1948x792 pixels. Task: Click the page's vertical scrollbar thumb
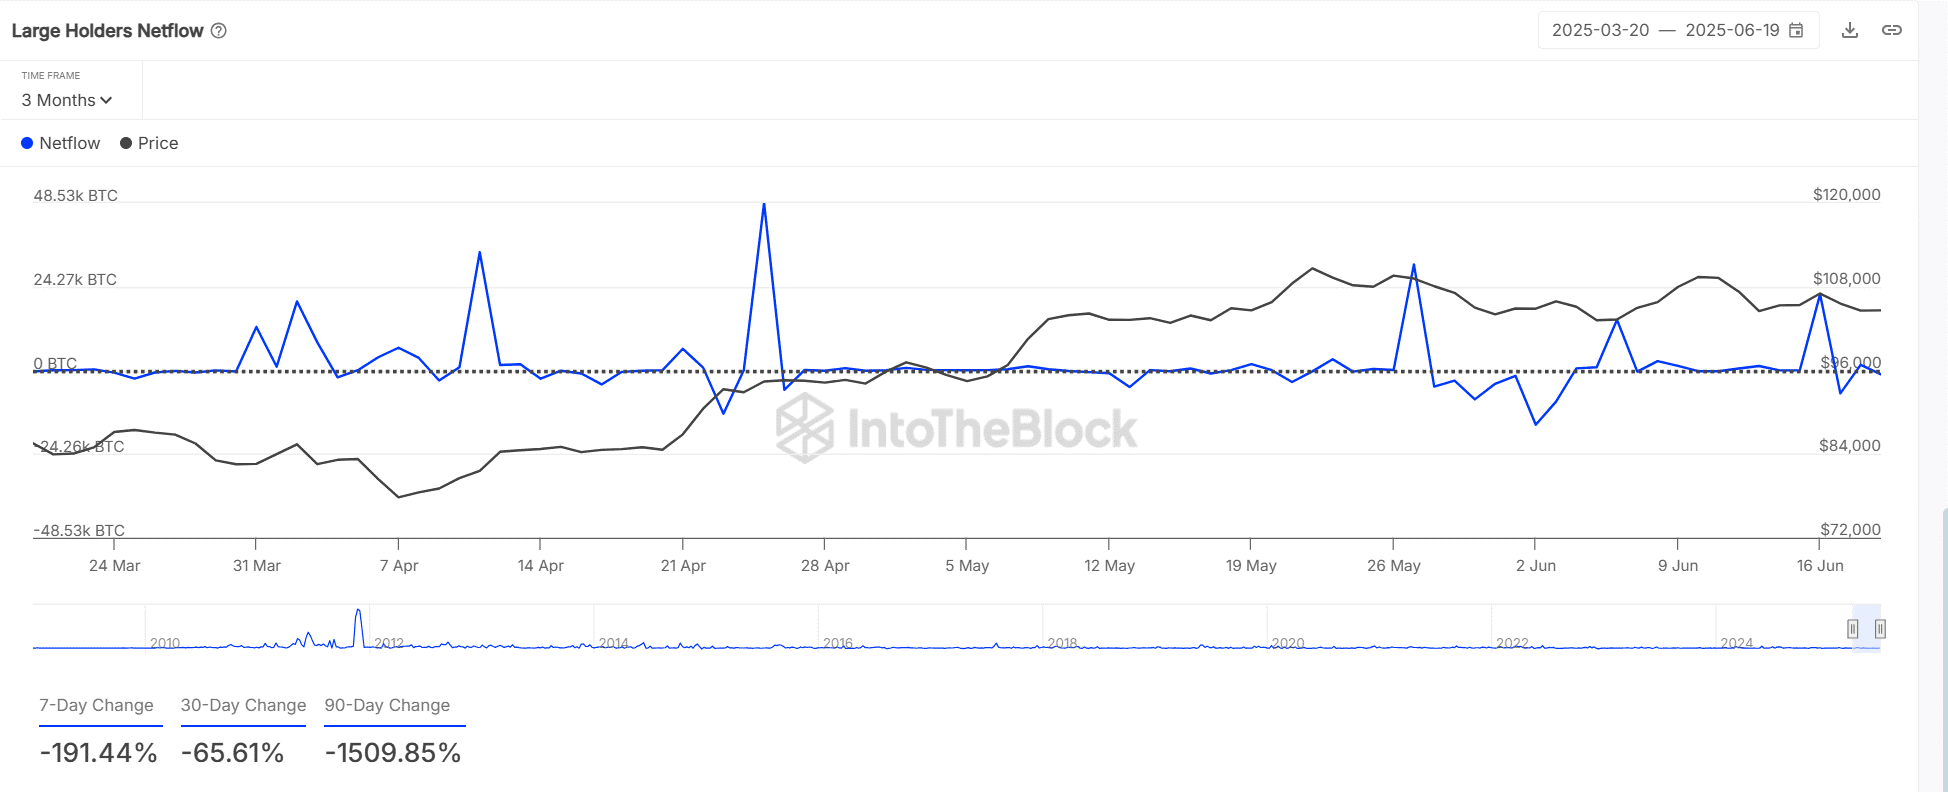[1944, 650]
